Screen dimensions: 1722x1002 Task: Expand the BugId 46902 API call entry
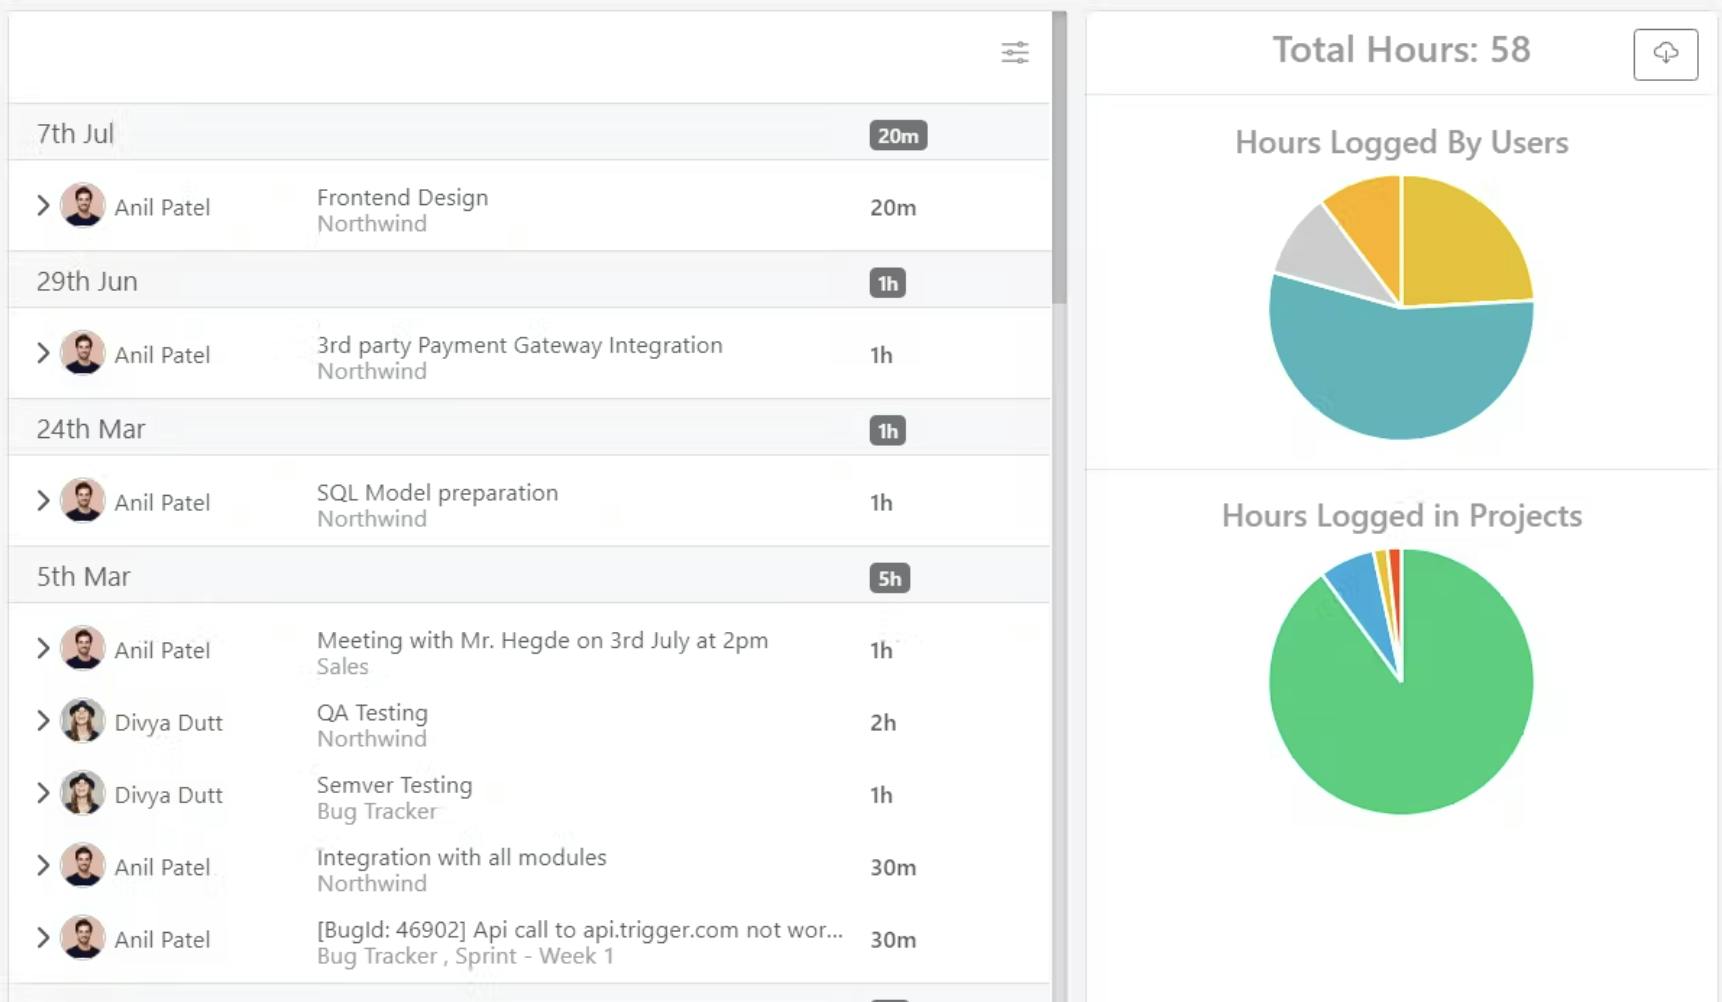[42, 937]
